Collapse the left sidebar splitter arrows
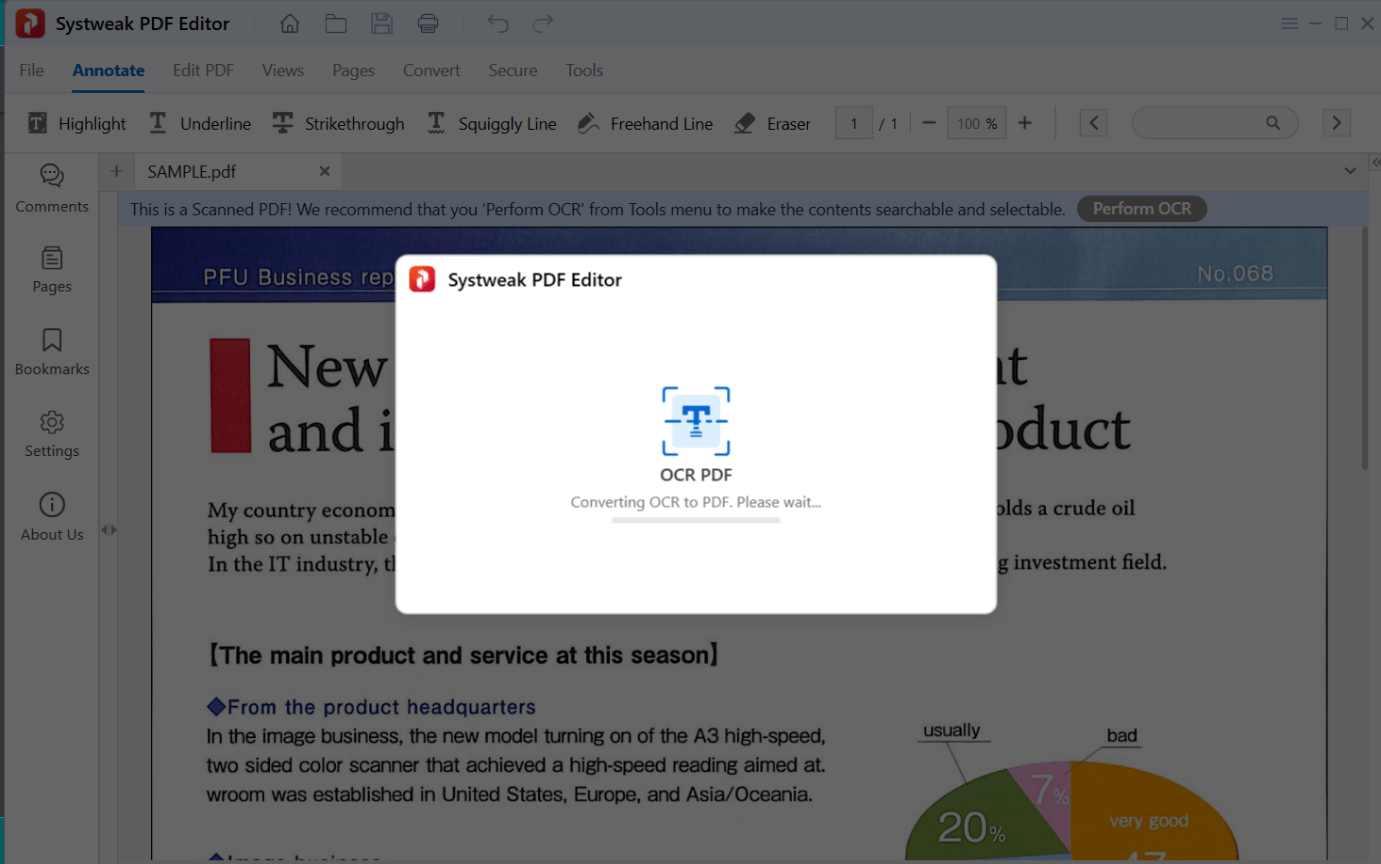This screenshot has height=864, width=1381. 109,530
